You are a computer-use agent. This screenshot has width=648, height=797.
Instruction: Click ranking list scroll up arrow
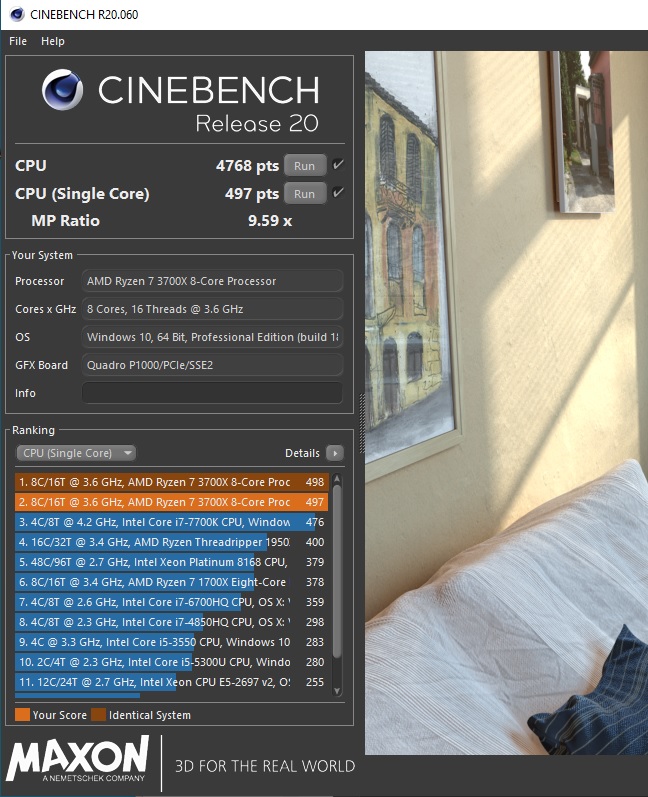coord(336,479)
